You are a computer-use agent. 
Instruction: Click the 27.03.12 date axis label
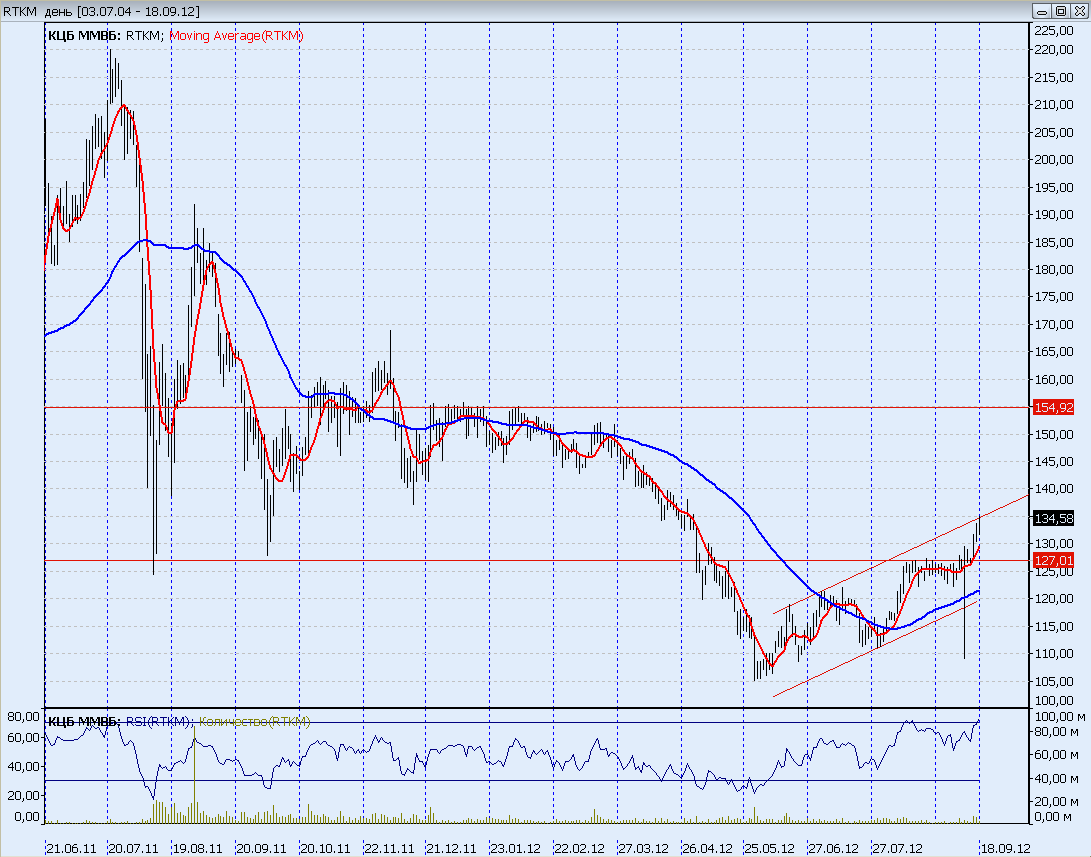(644, 849)
